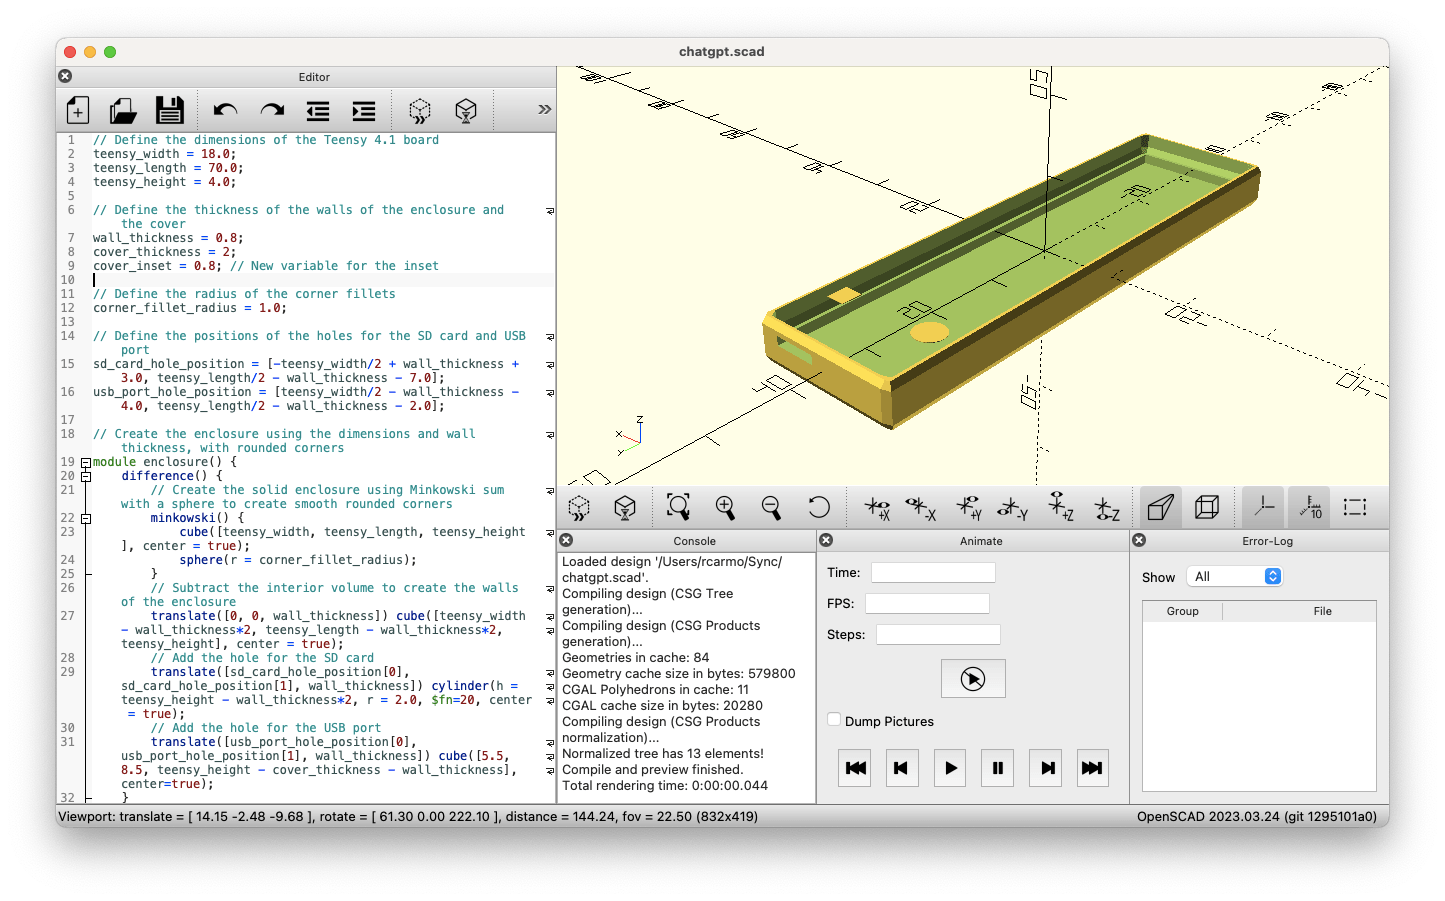Viewport: 1445px width, 901px height.
Task: Toggle orthogonal projection view
Action: click(1207, 508)
